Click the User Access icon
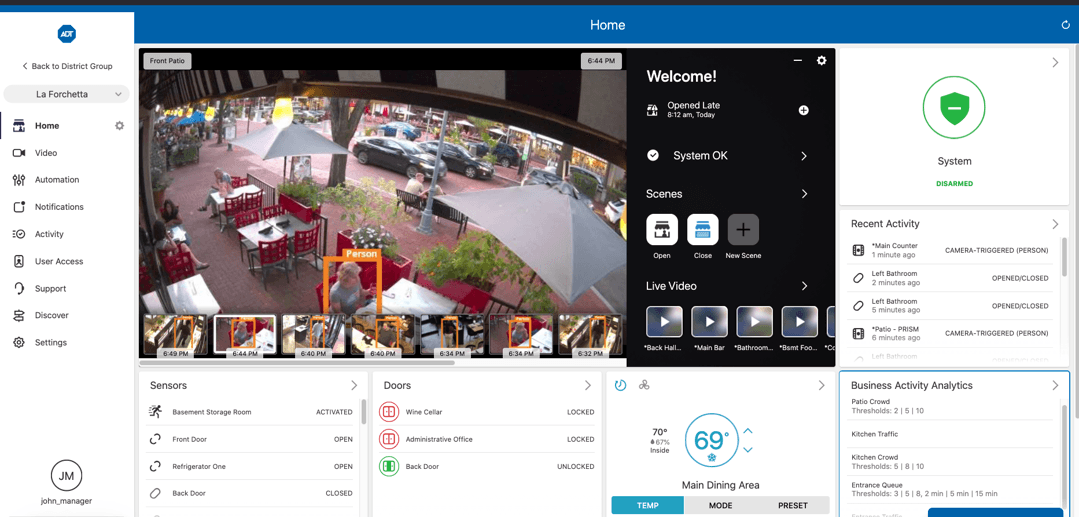1079x517 pixels. pos(19,262)
